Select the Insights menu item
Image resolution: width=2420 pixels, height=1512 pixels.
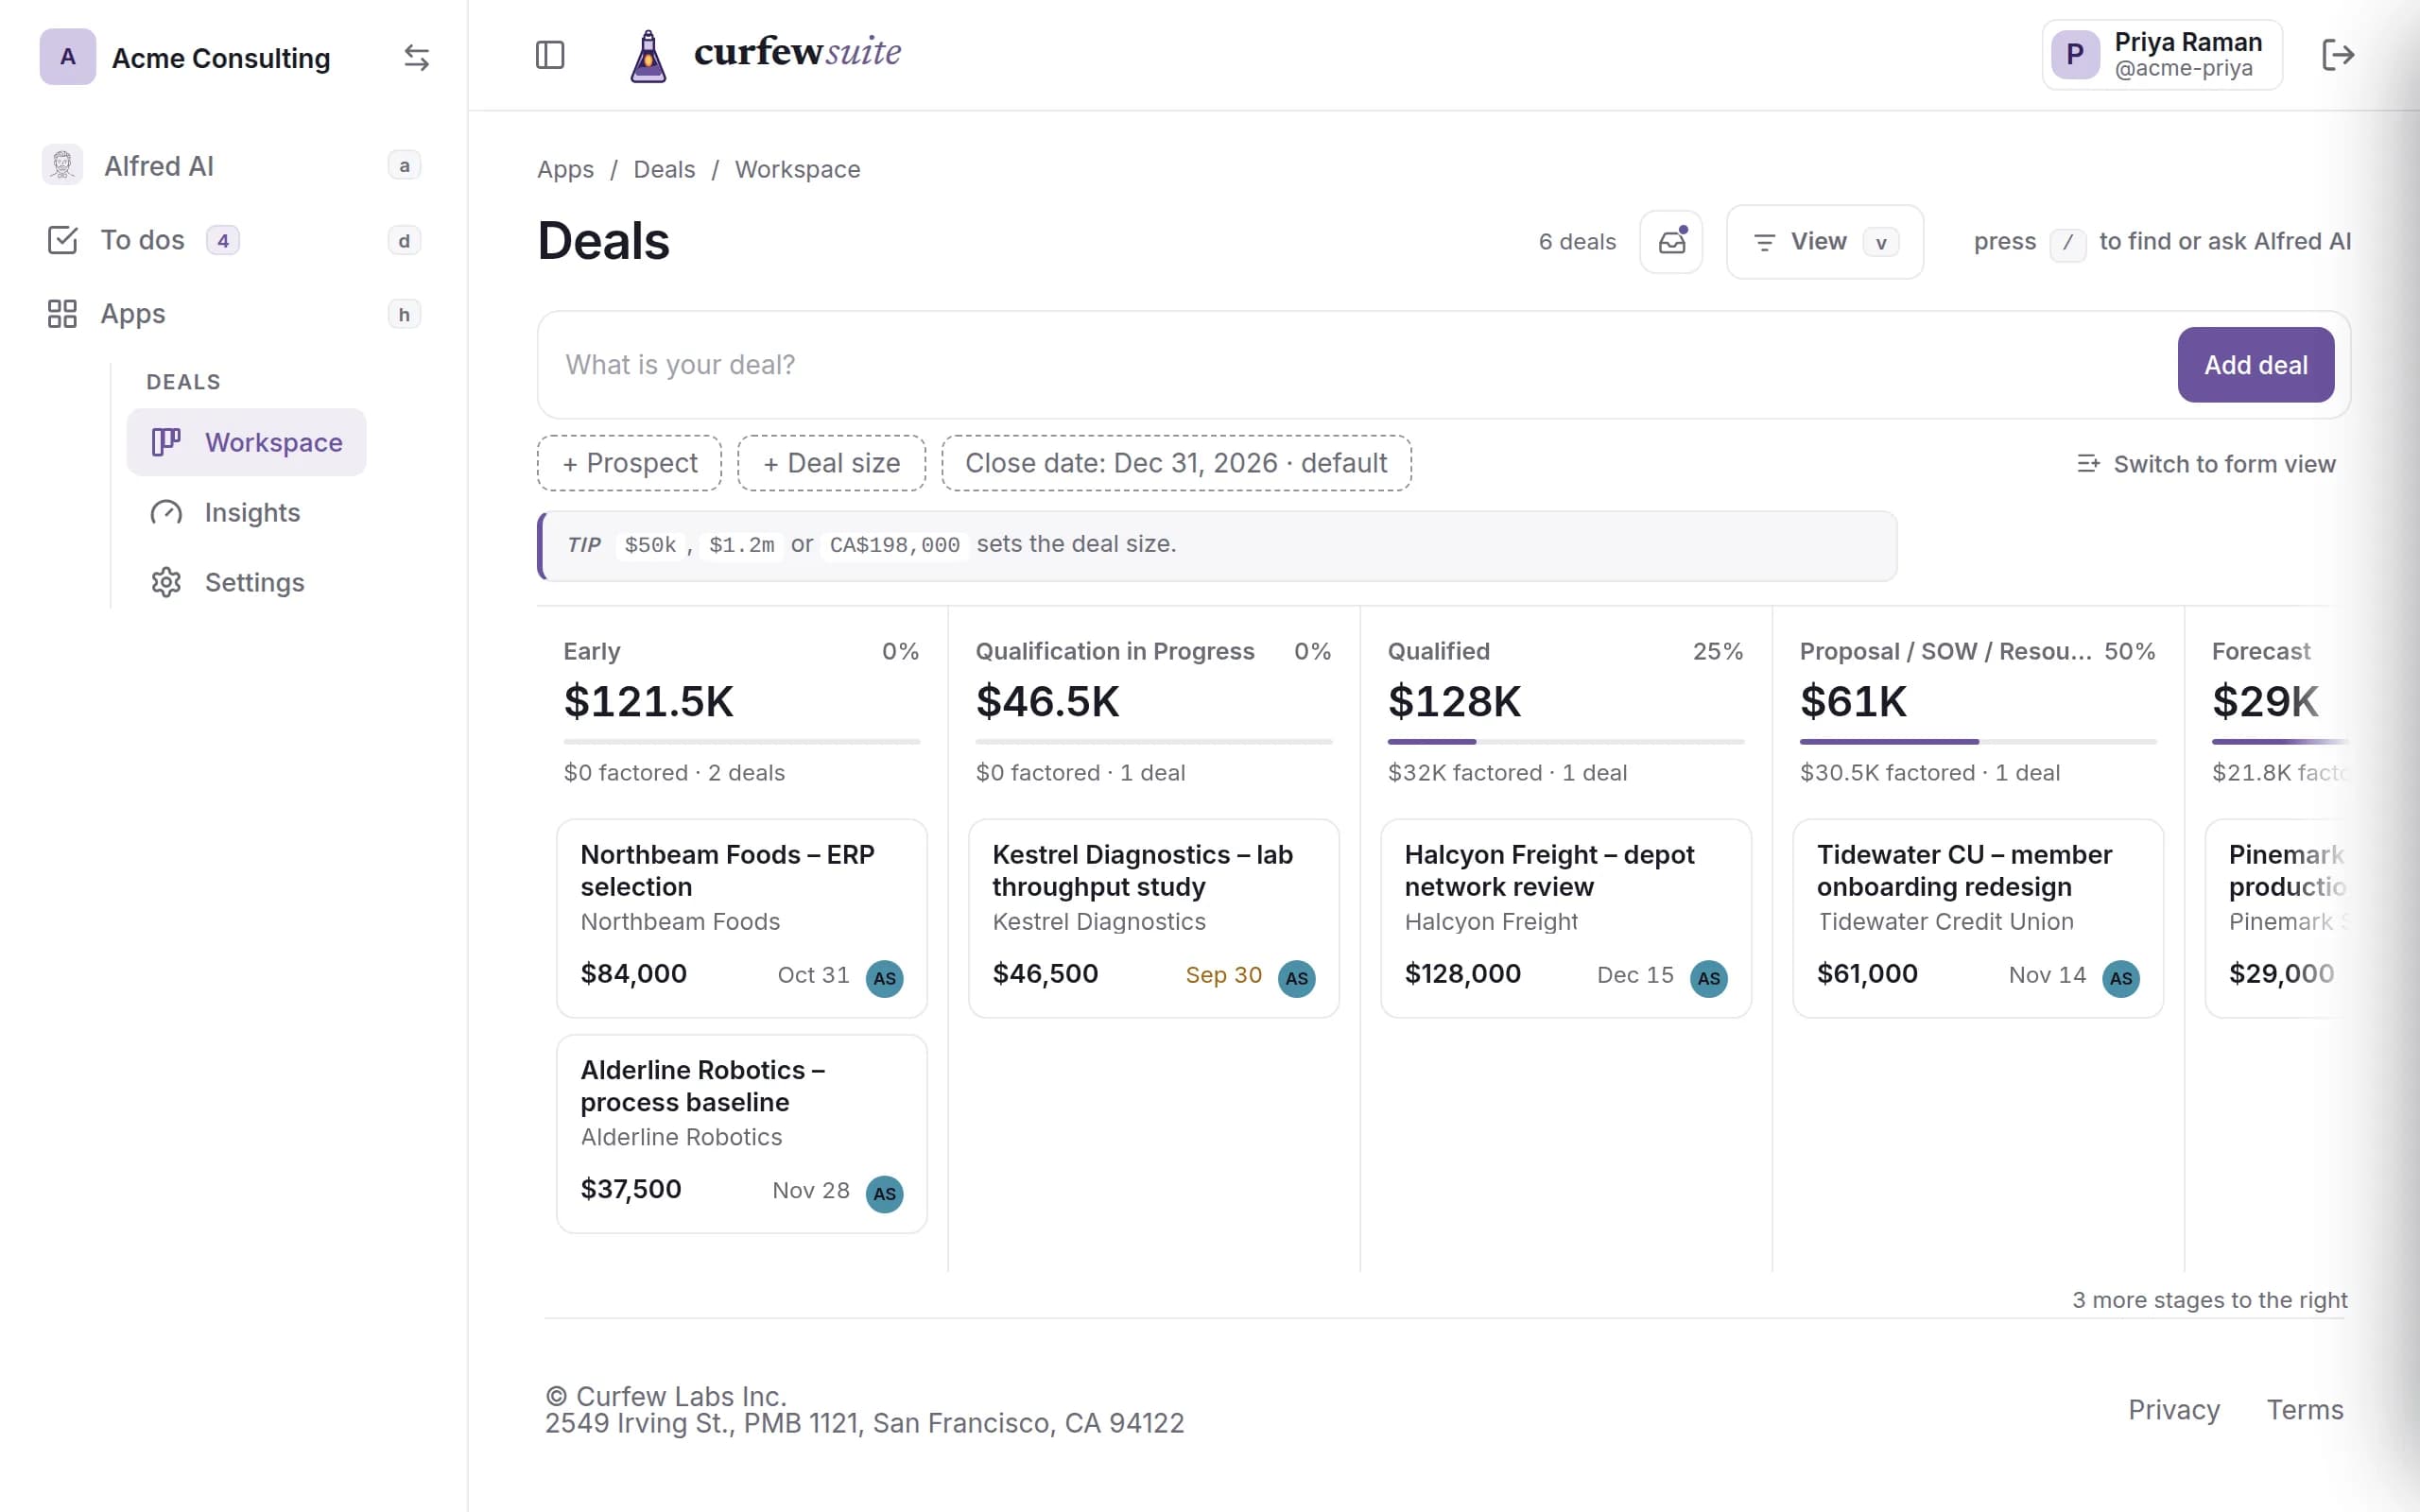coord(246,512)
